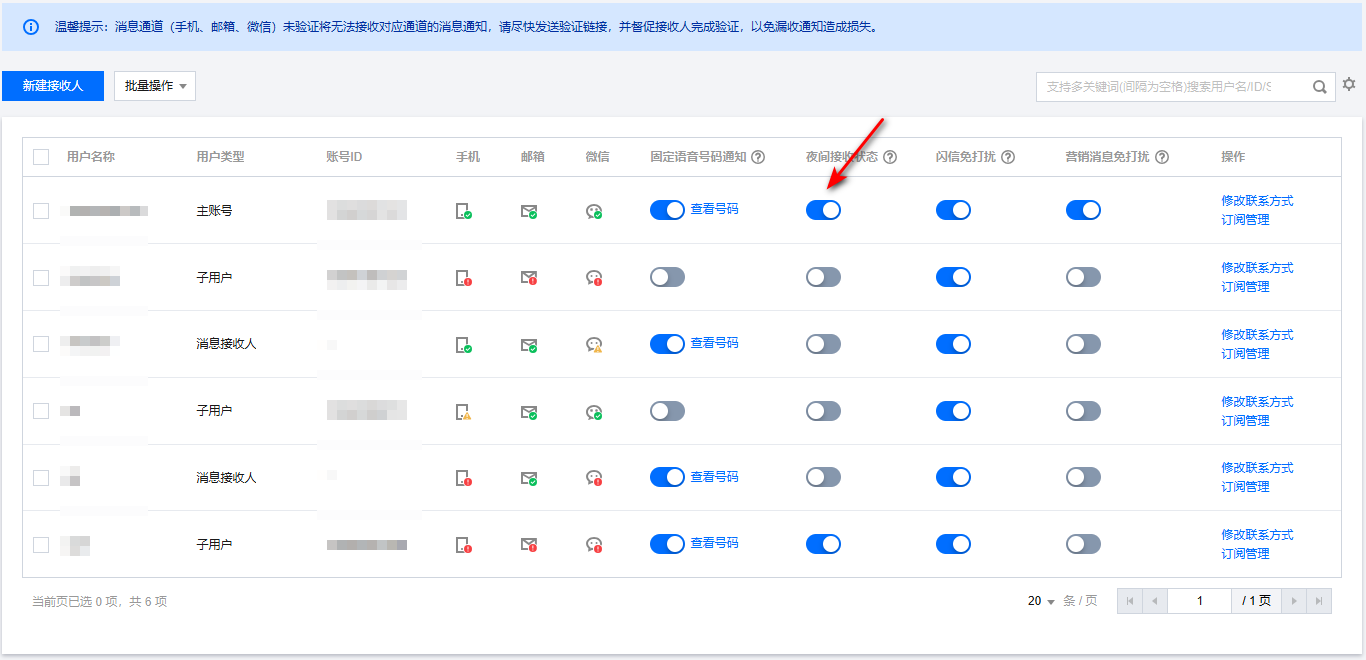Viewport: 1366px width, 660px height.
Task: Click help icon beside 营销消息免打扰 header
Action: 1162,157
